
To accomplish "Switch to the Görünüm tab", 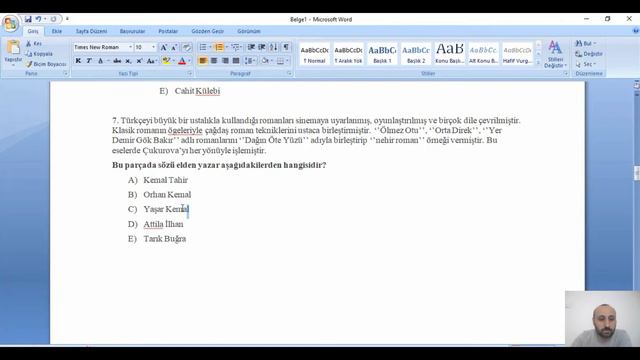I will pos(249,31).
